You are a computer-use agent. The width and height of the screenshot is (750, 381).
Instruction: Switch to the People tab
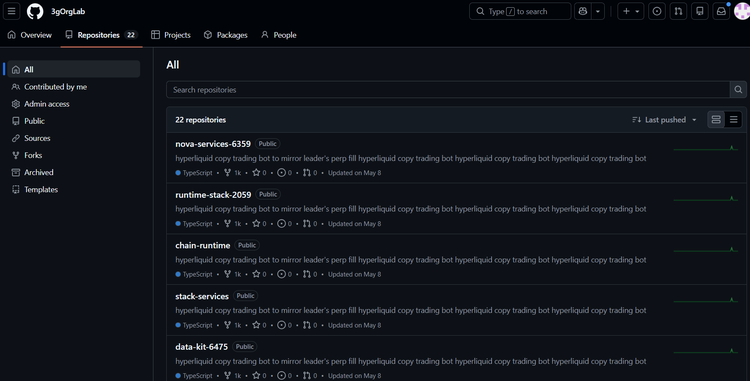pos(279,35)
